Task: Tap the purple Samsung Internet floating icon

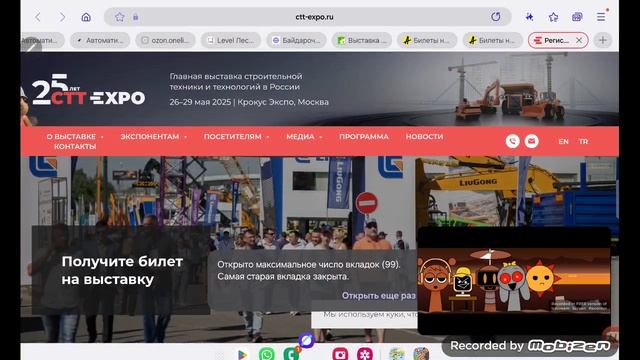Action: [x=306, y=340]
